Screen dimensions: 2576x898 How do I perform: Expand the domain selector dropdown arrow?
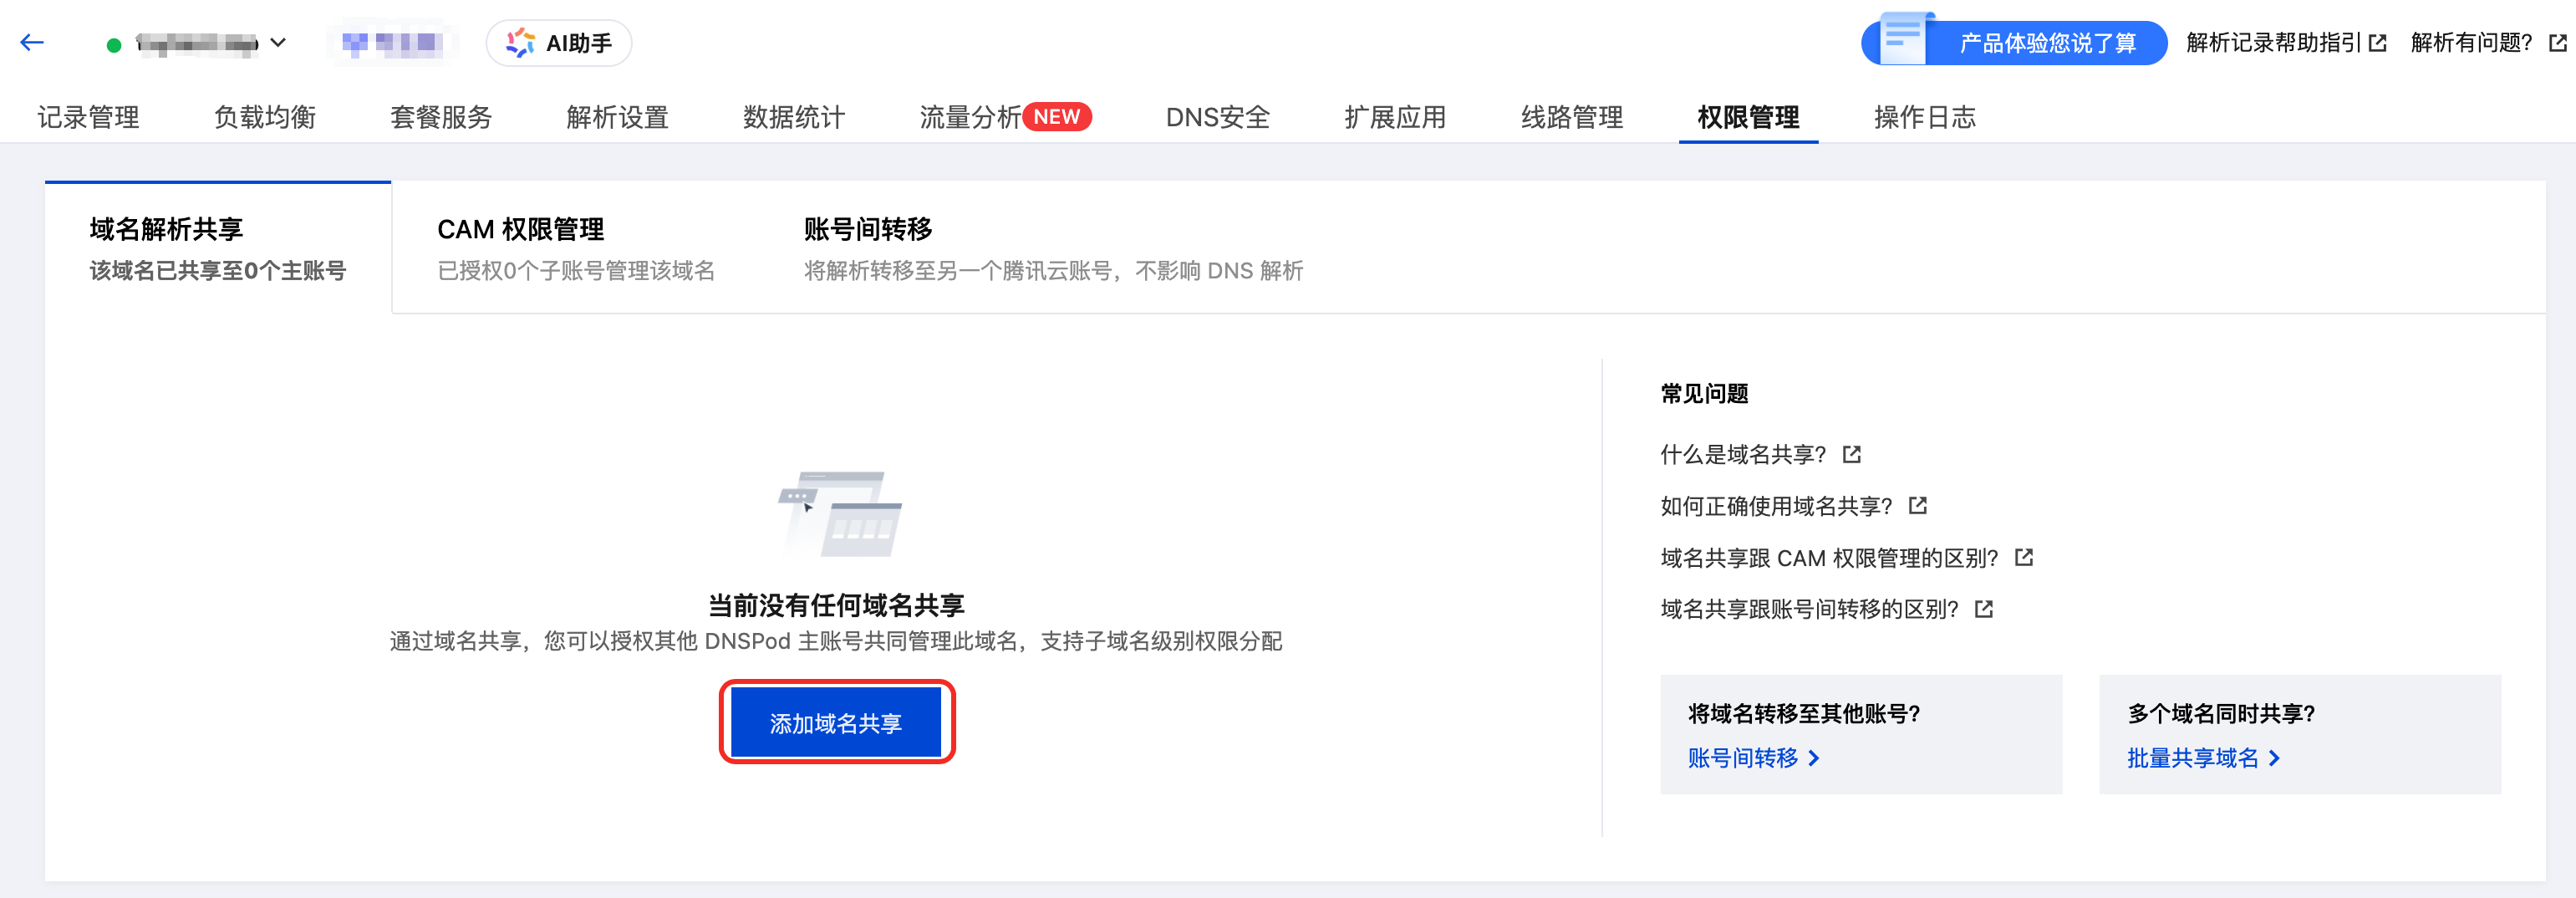[279, 43]
